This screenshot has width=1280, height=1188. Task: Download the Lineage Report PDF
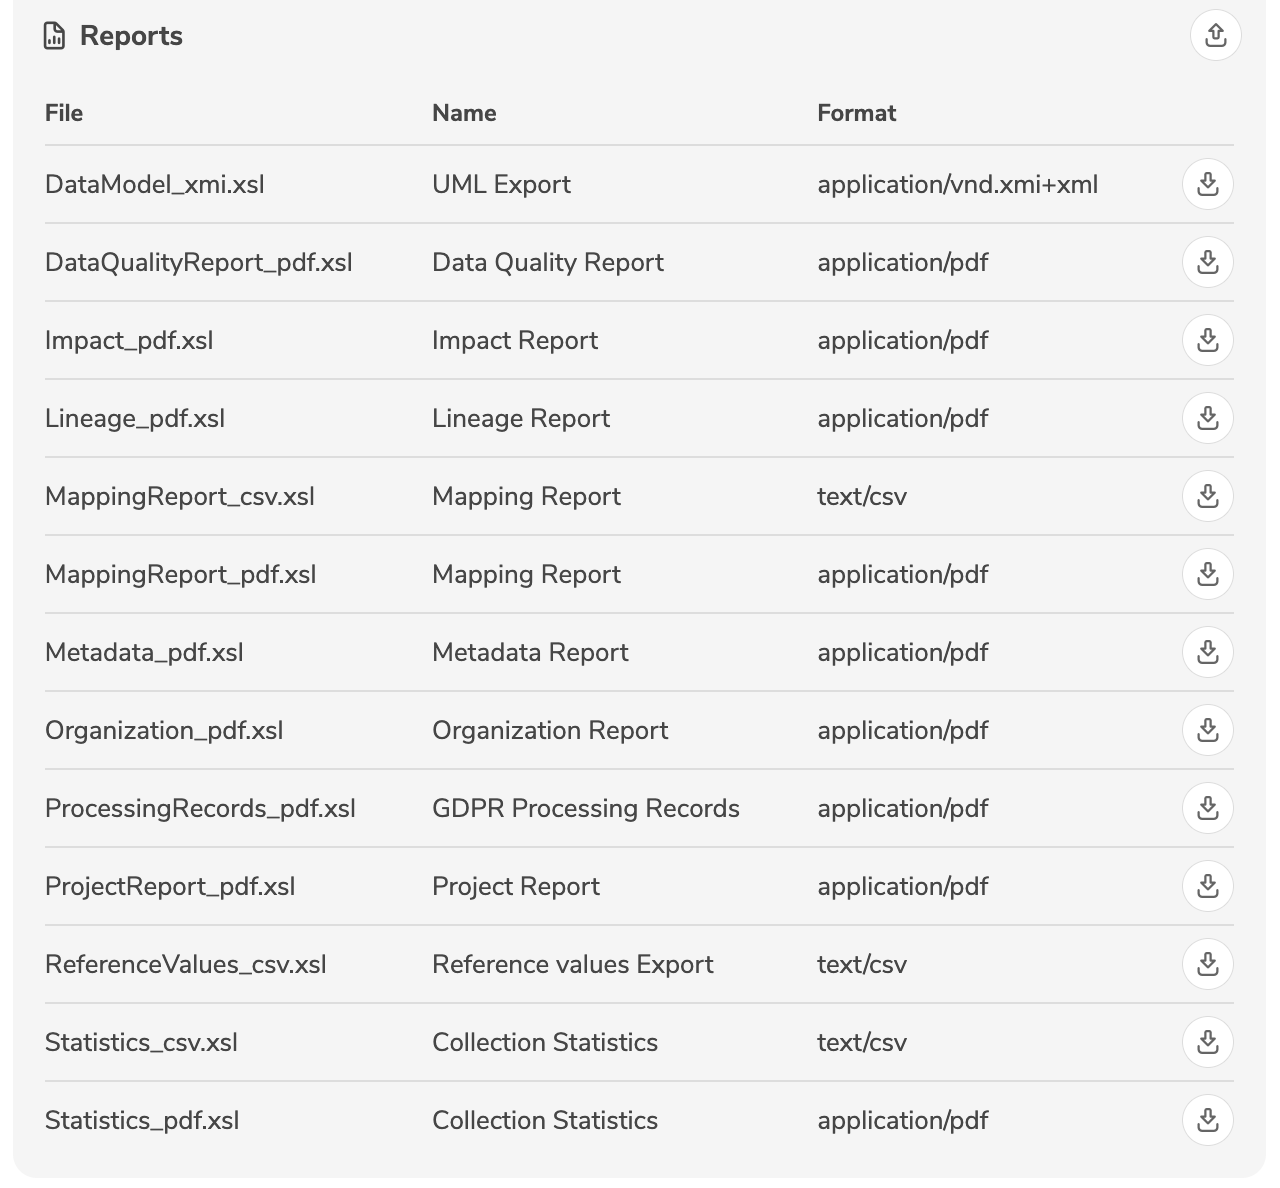1207,418
